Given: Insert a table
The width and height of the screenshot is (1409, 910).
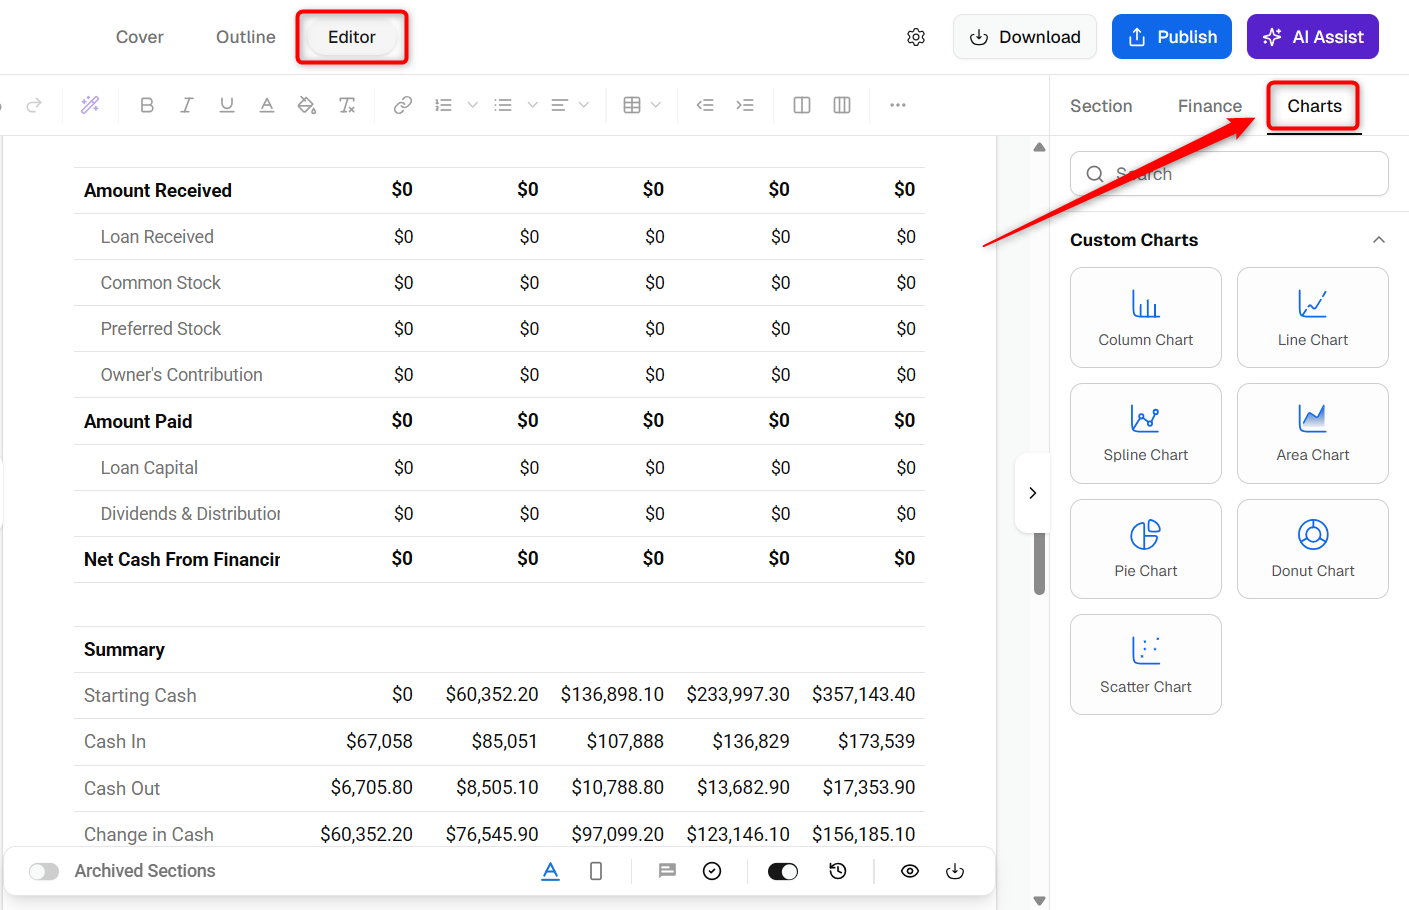Looking at the screenshot, I should (632, 105).
